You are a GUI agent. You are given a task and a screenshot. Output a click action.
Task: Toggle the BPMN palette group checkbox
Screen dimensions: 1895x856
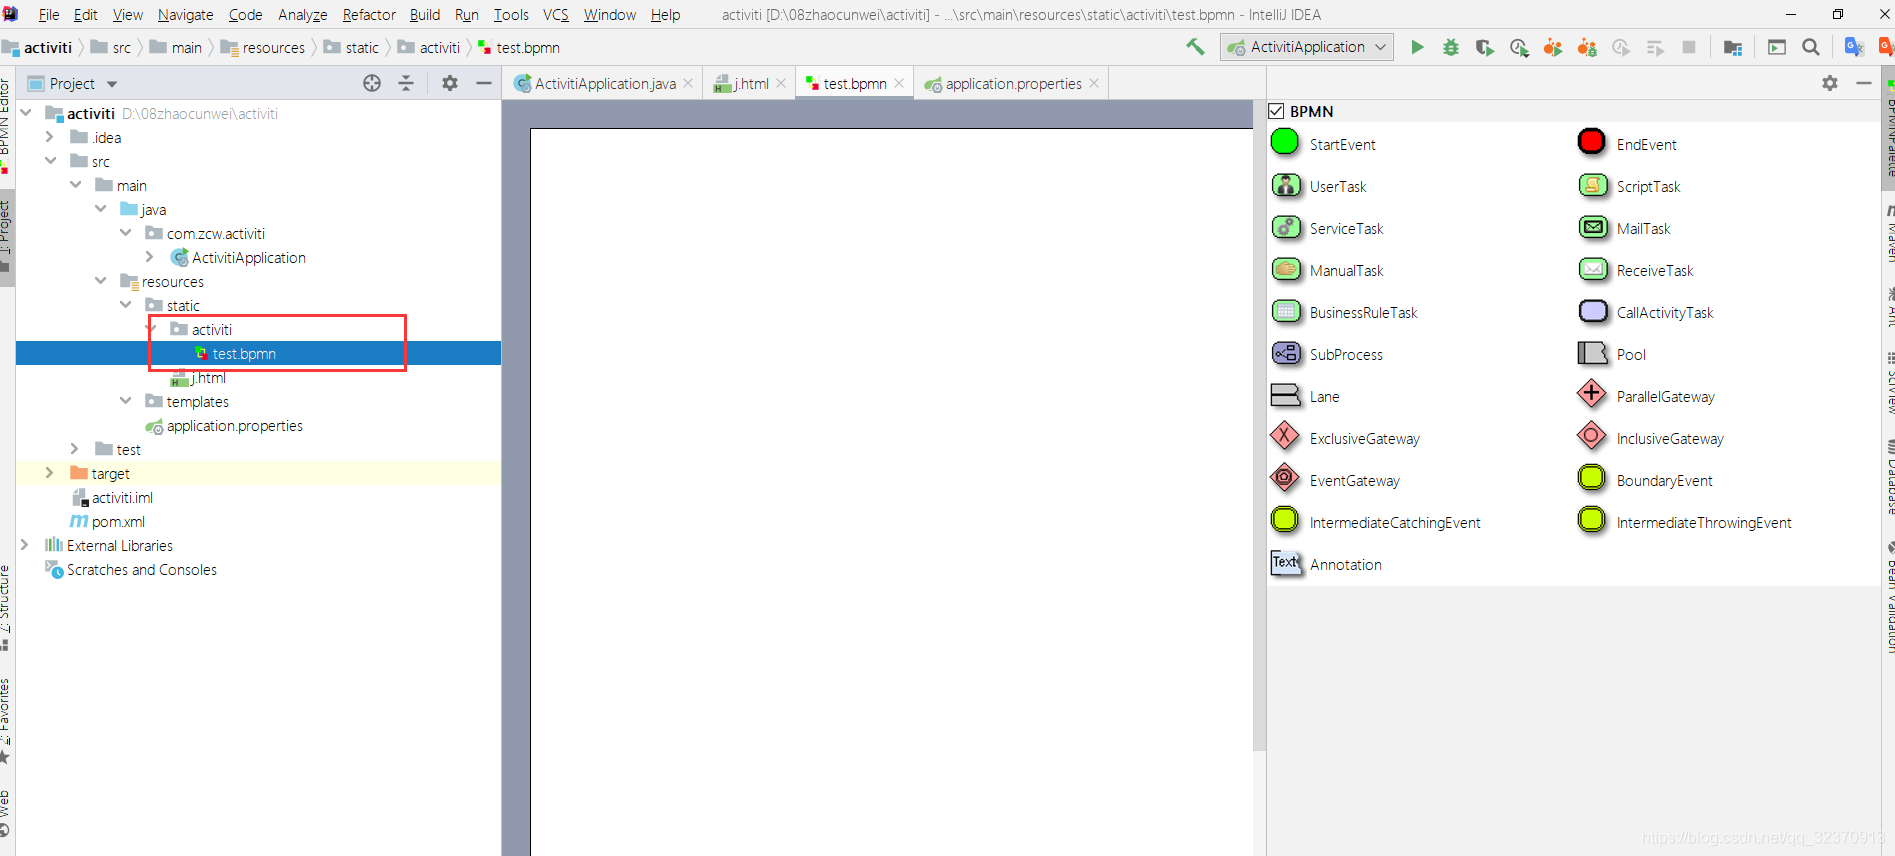(1276, 111)
